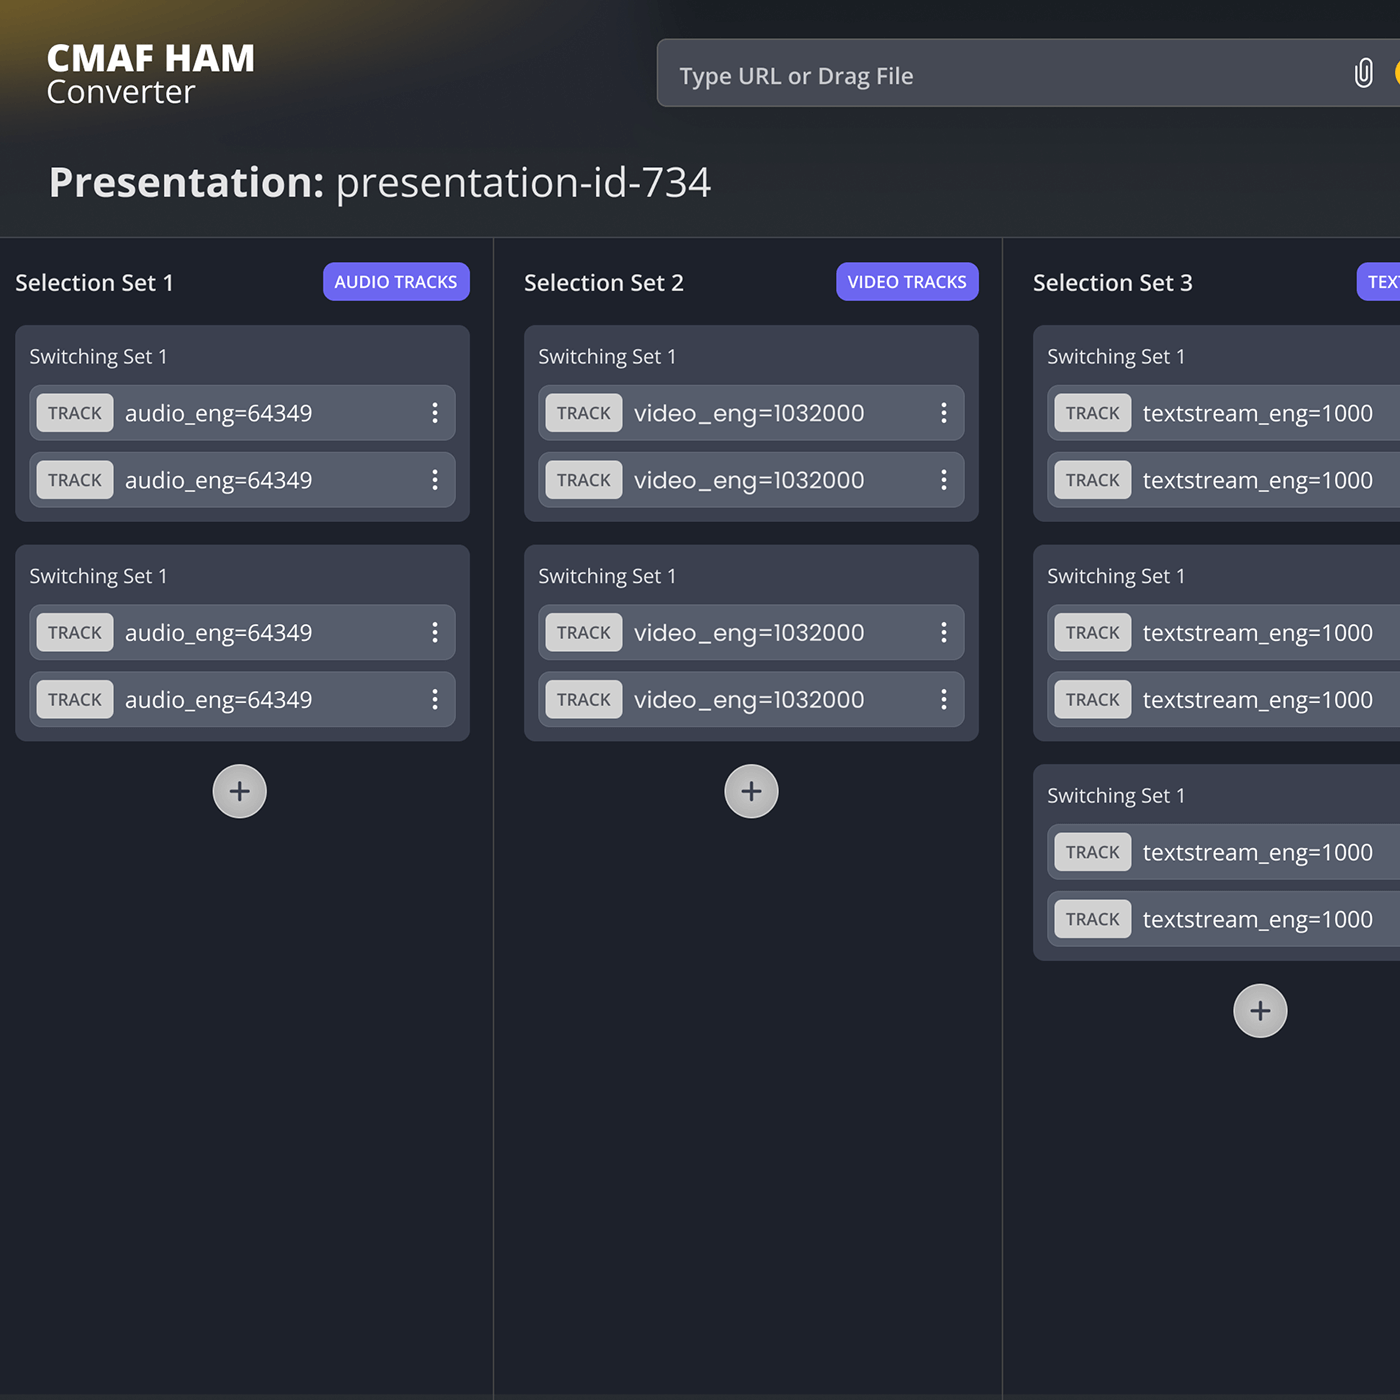Open three-dot menu of the bottommost video track
1400x1400 pixels.
[x=943, y=700]
